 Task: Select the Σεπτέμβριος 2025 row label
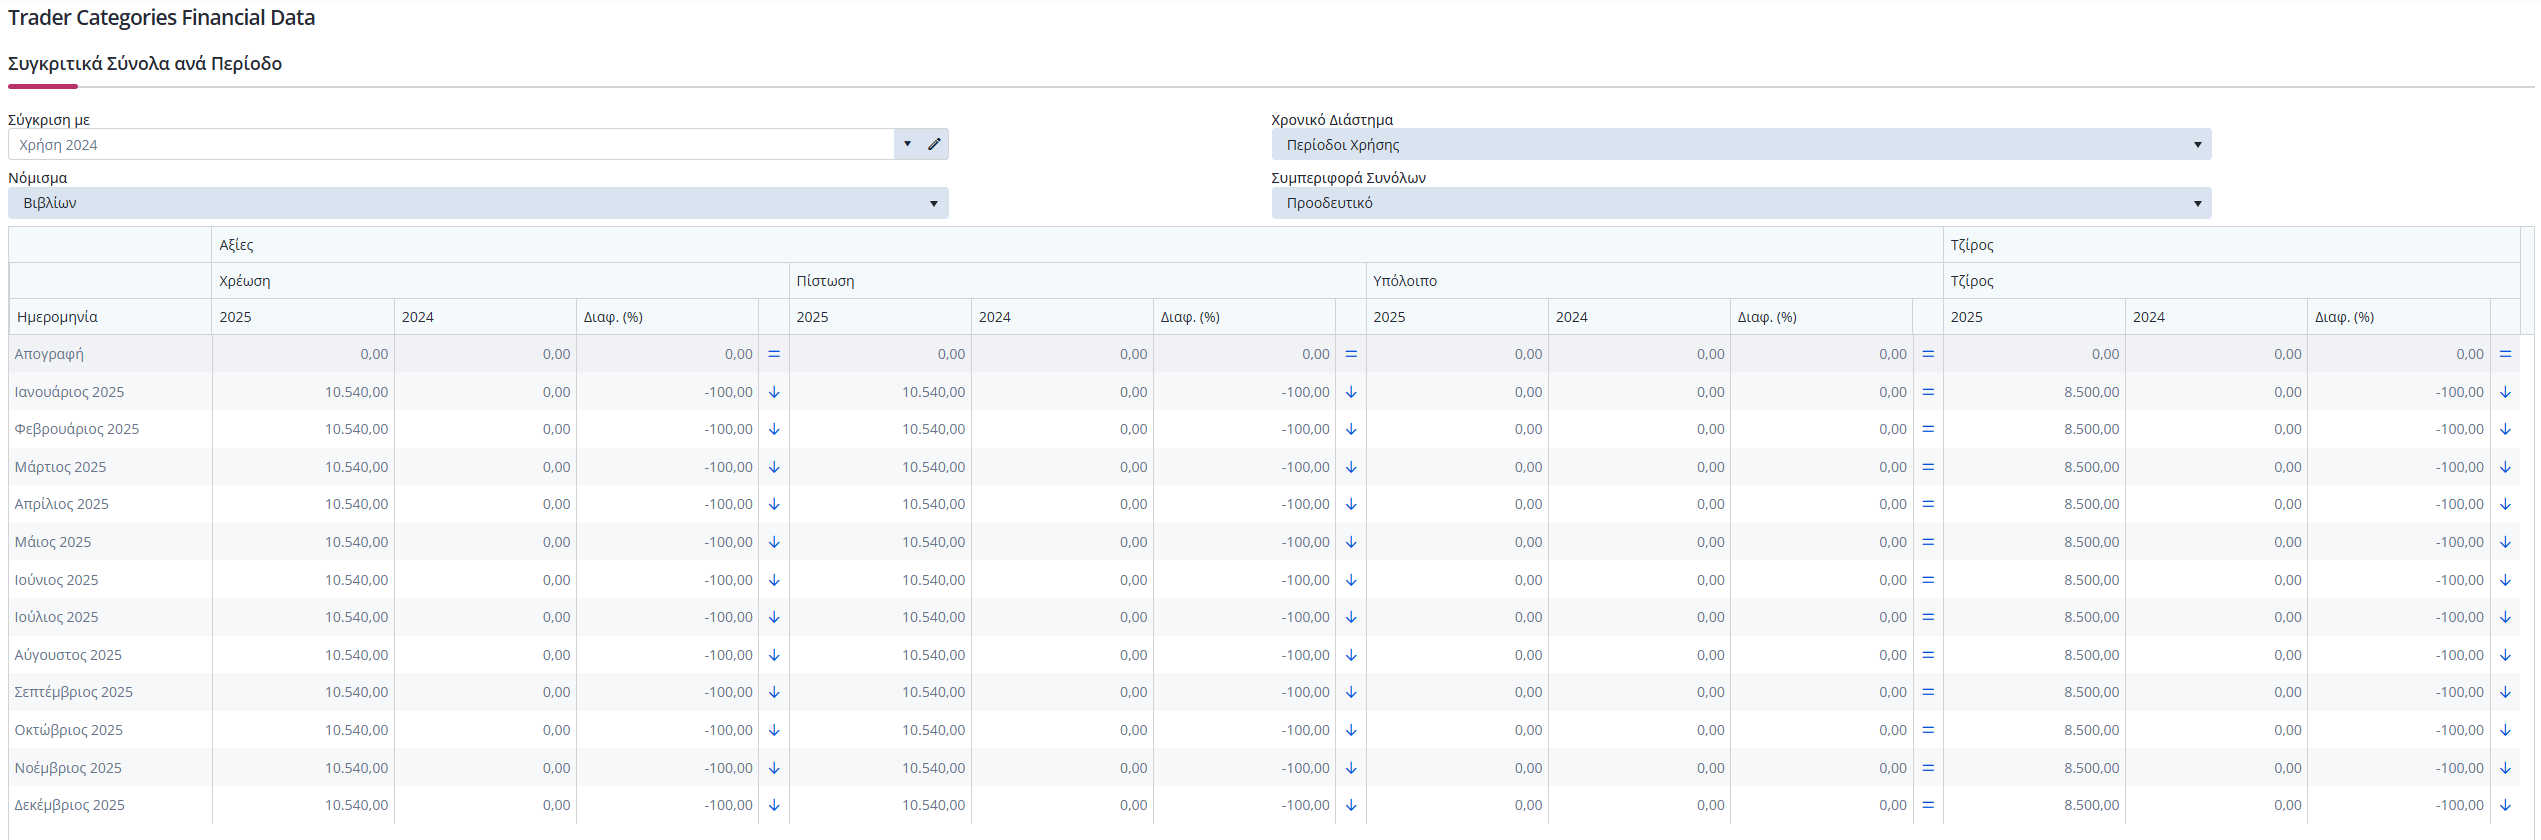click(73, 692)
